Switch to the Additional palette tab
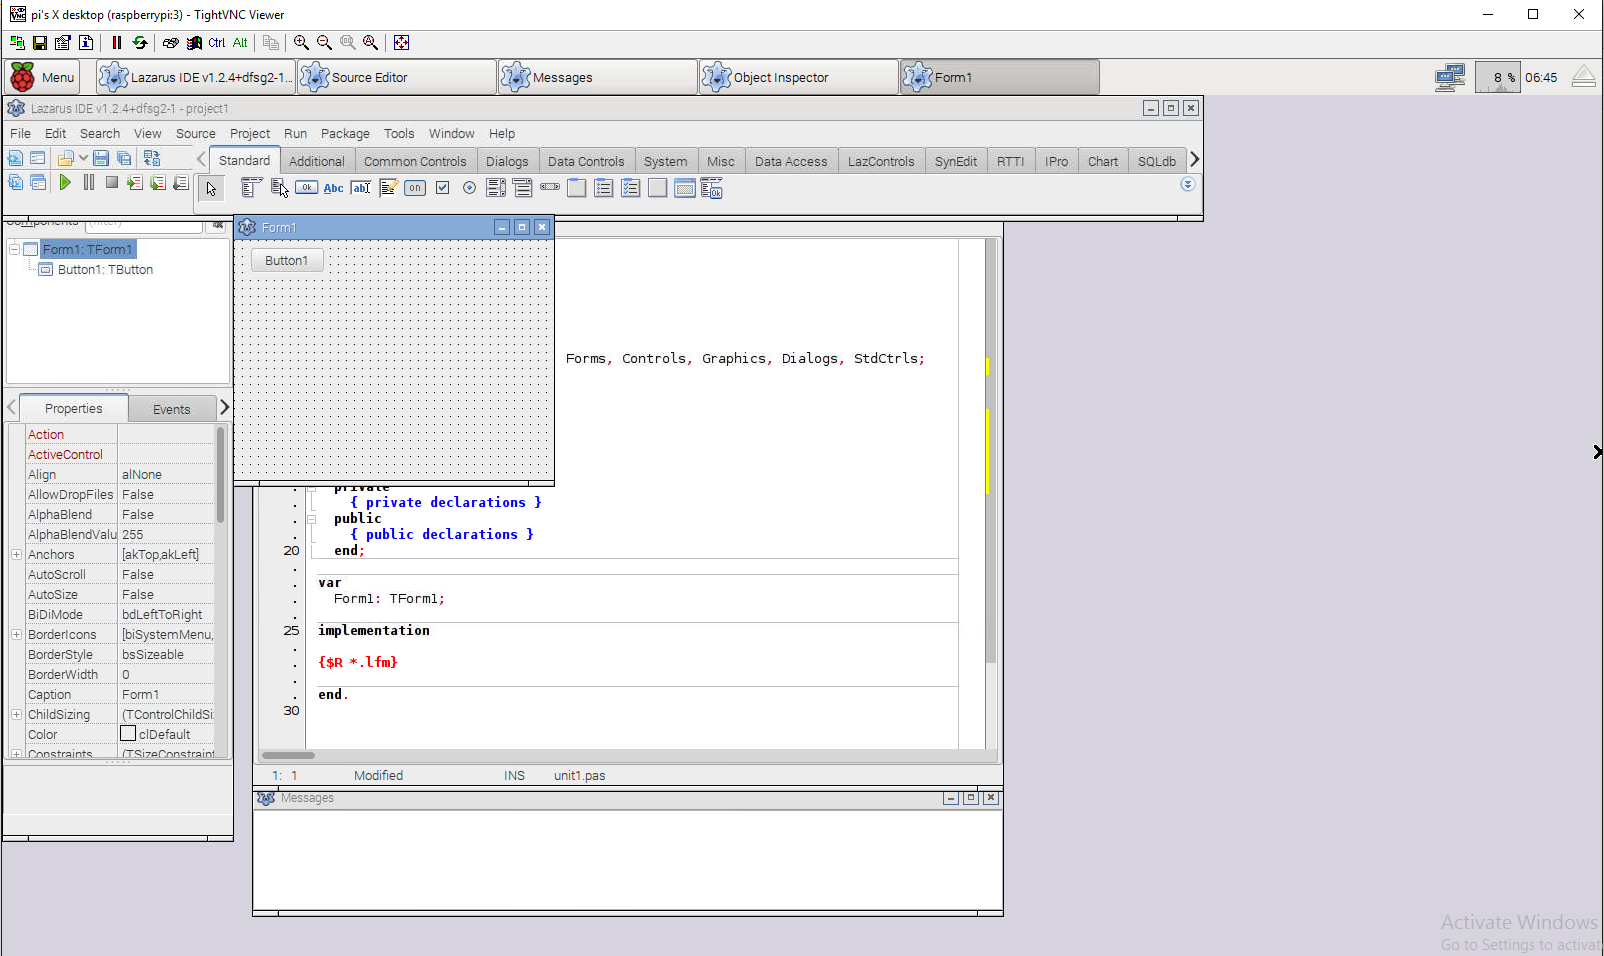 (316, 161)
